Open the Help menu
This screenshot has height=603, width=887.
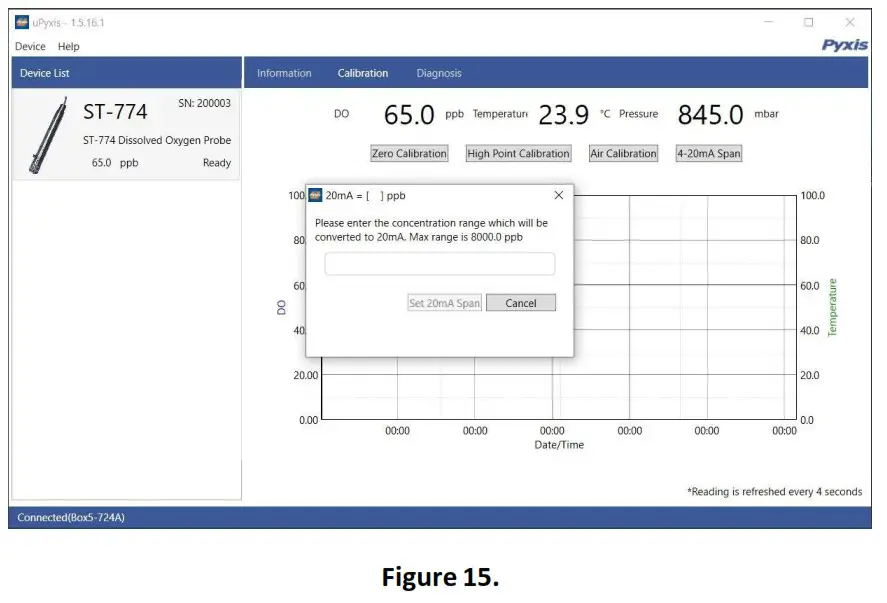click(68, 46)
